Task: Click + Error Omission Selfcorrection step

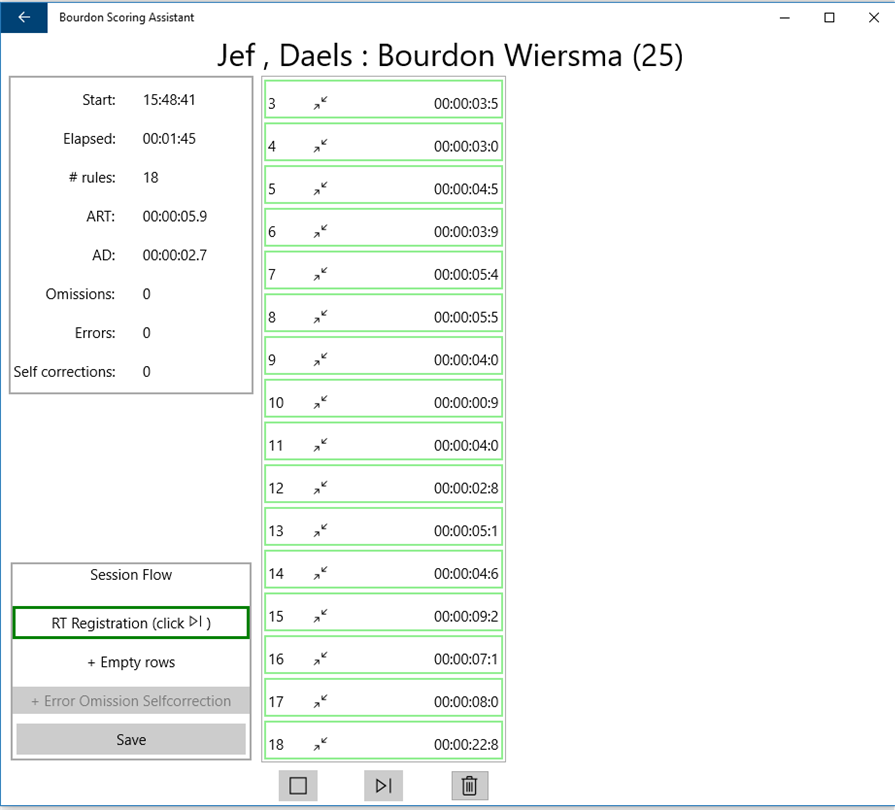Action: click(131, 701)
